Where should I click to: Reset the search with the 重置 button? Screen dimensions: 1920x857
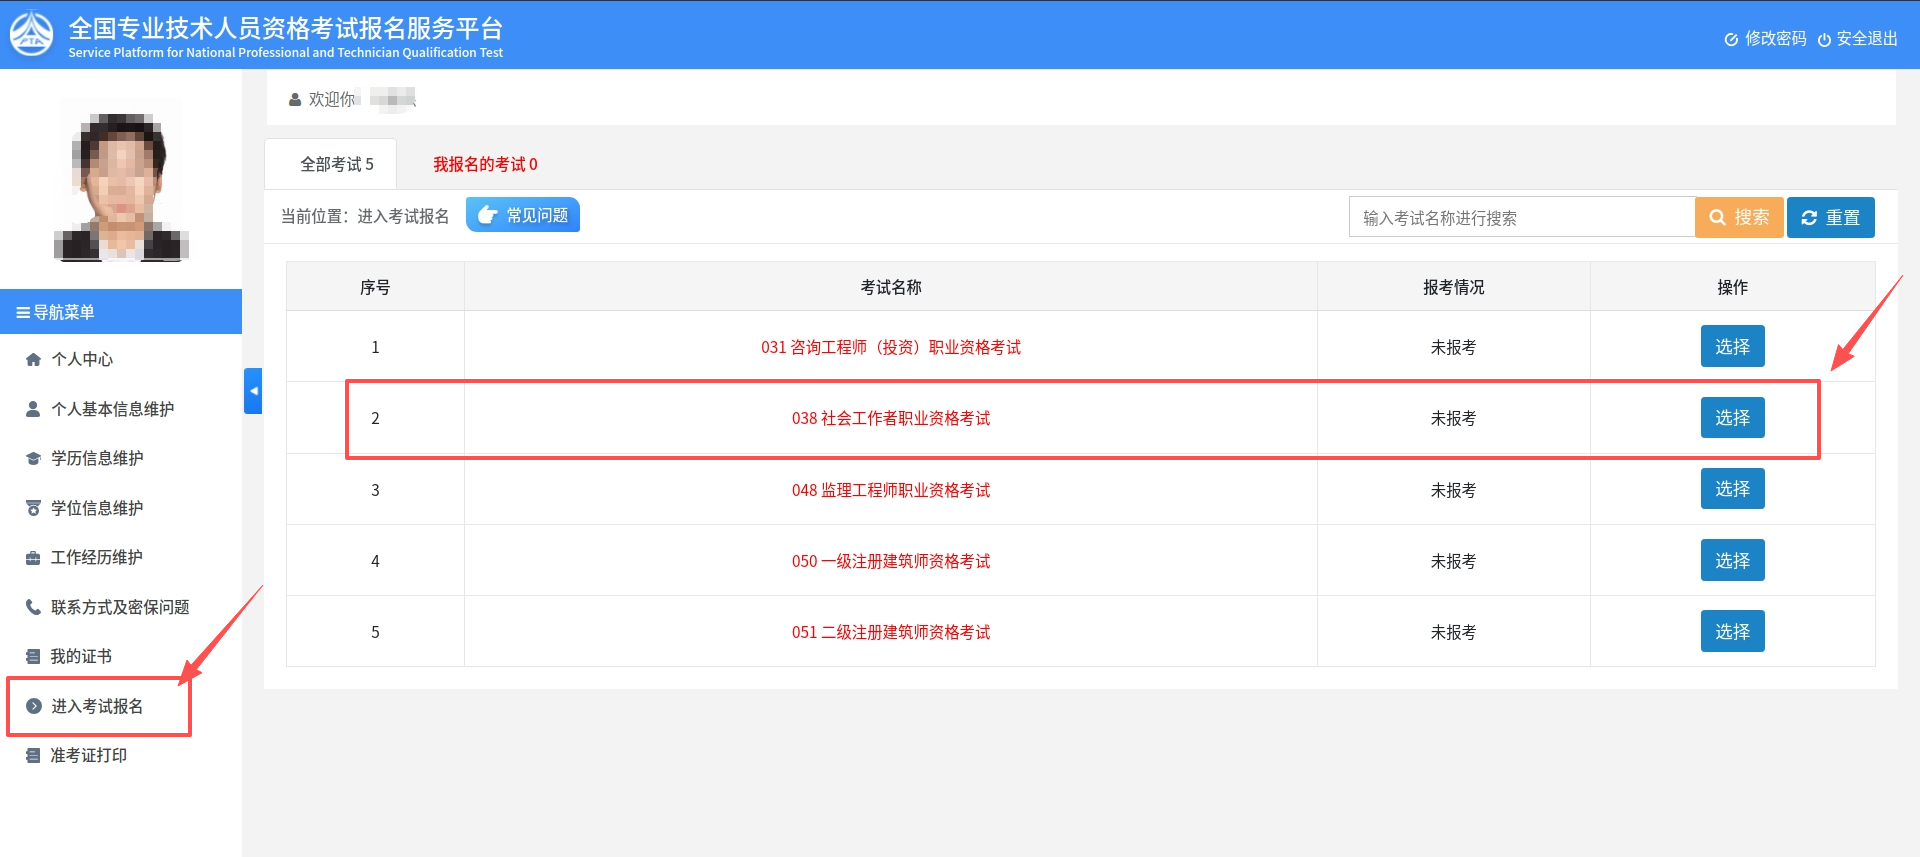1830,217
